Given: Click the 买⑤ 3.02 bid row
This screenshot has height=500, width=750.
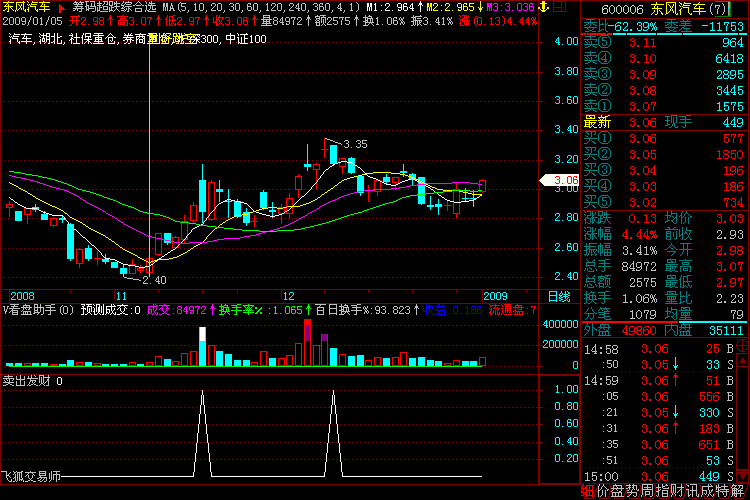Looking at the screenshot, I should (664, 202).
